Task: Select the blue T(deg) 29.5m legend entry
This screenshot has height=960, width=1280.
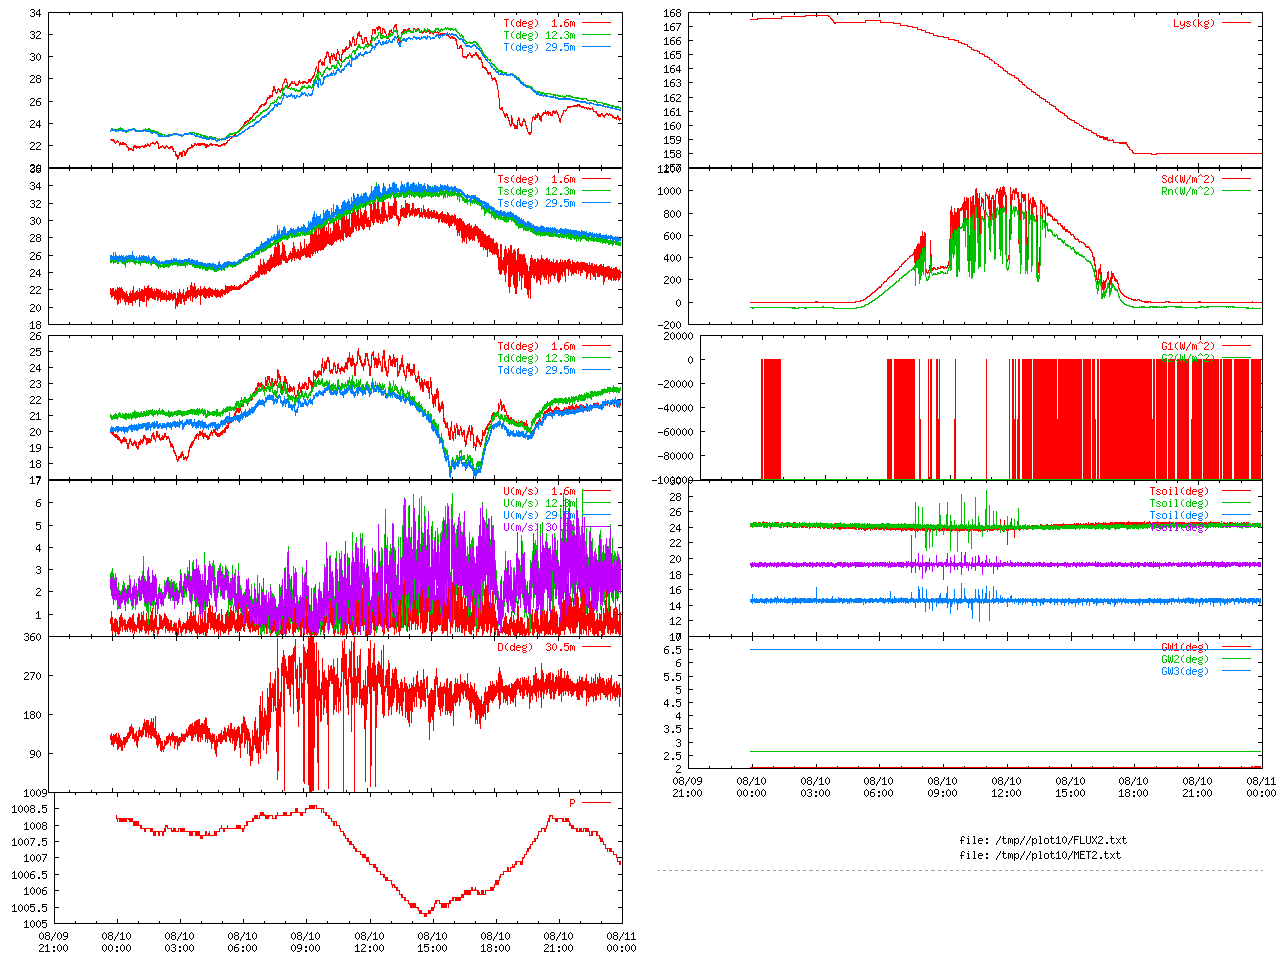Action: [539, 47]
